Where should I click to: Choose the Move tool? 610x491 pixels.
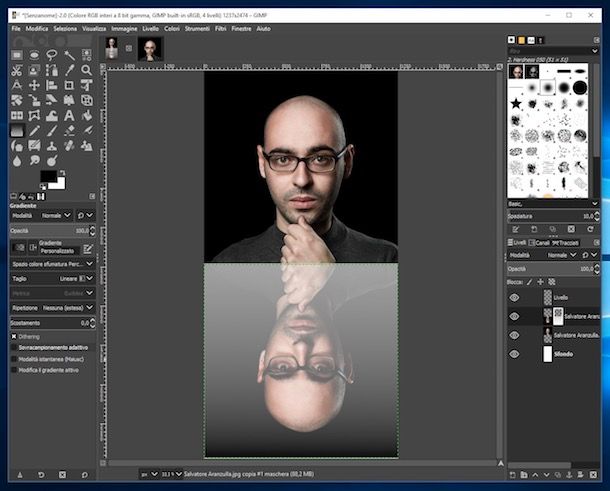tap(34, 85)
